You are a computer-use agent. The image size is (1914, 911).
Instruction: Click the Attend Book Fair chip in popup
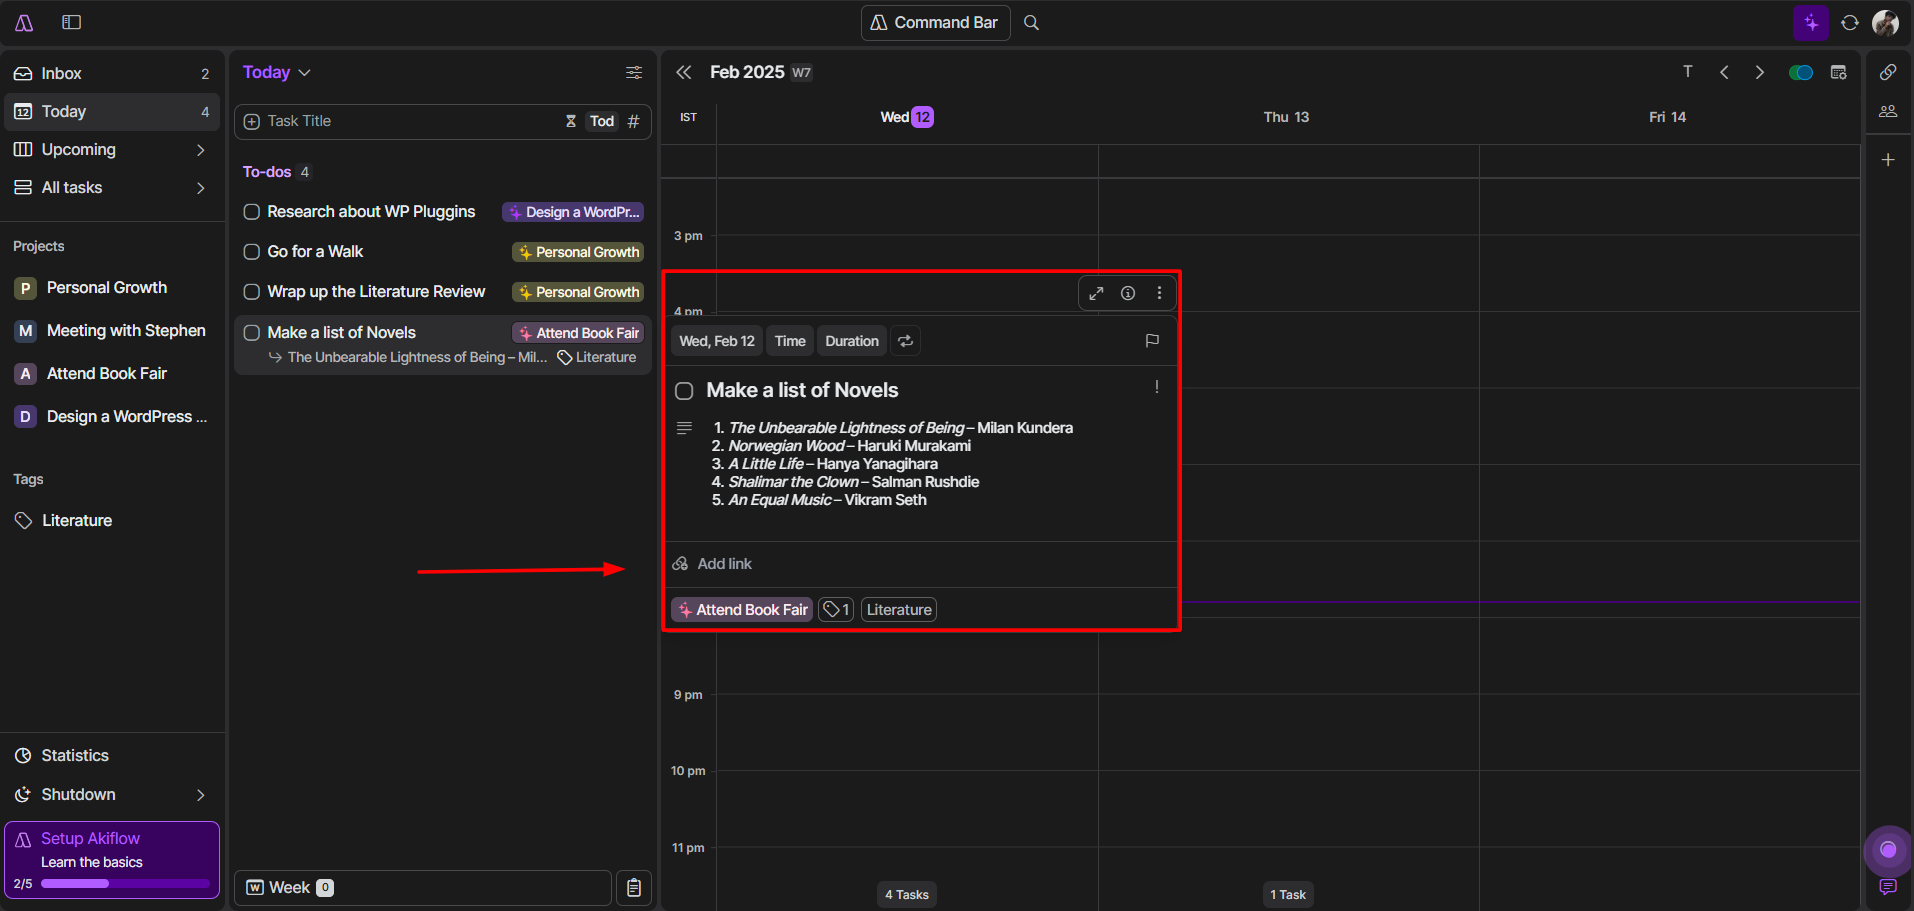[742, 610]
